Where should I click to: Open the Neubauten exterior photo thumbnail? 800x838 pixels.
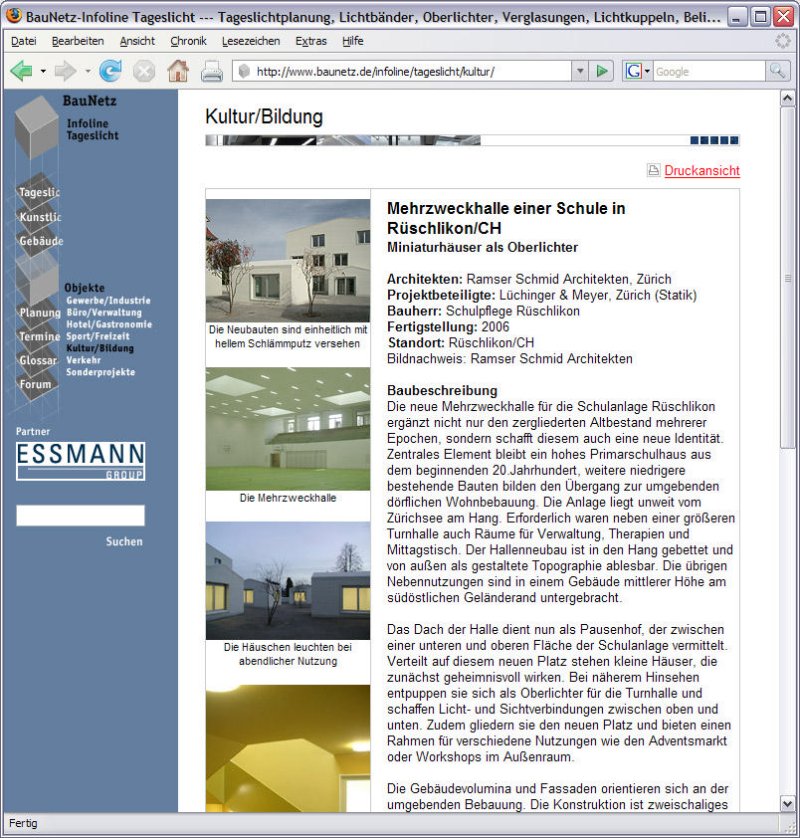click(288, 260)
